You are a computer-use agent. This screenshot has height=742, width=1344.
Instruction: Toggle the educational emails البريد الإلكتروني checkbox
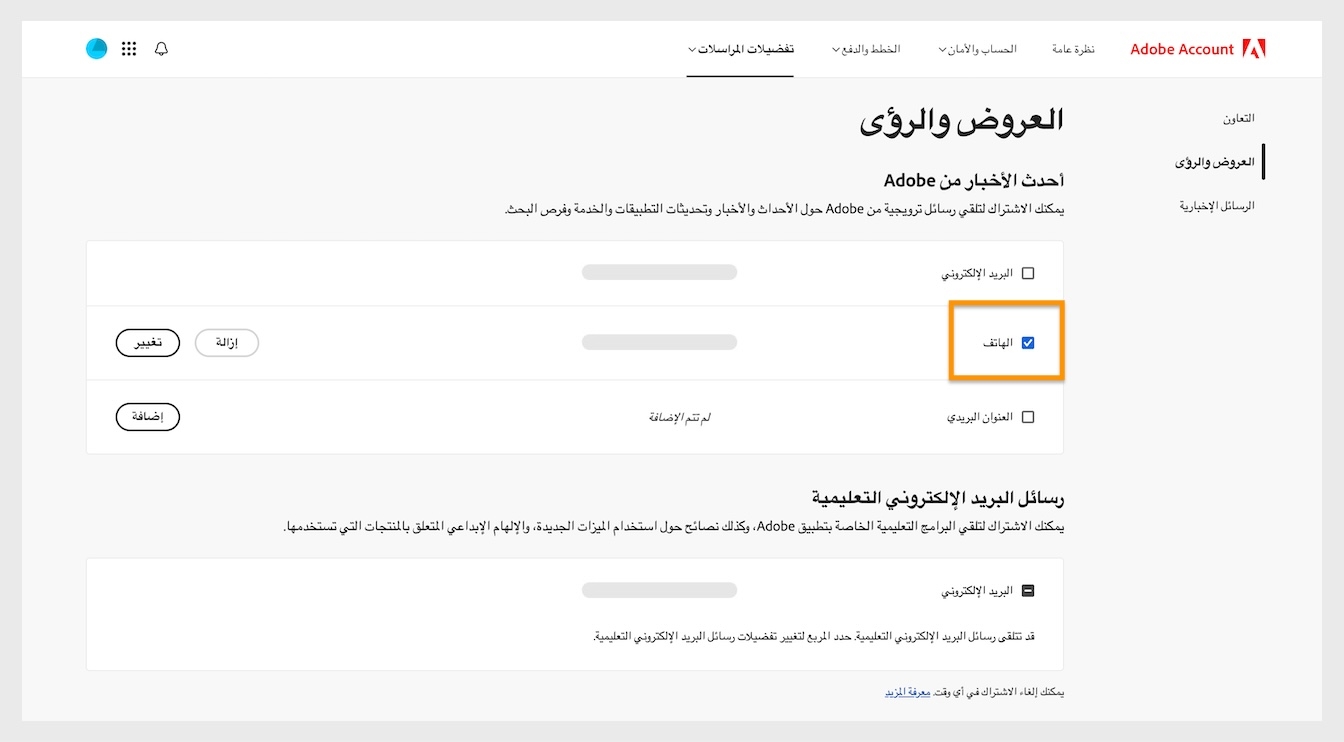(1029, 589)
